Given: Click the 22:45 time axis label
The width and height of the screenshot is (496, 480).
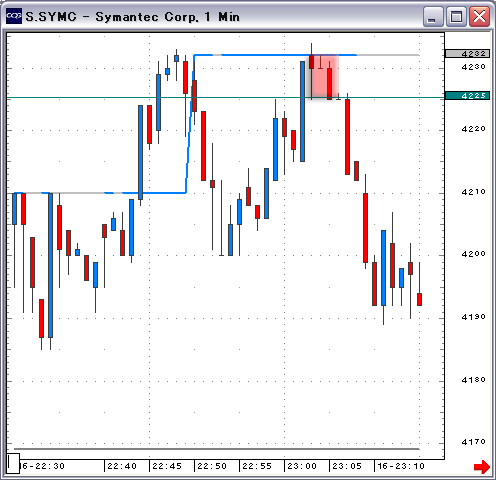Looking at the screenshot, I should [x=167, y=466].
